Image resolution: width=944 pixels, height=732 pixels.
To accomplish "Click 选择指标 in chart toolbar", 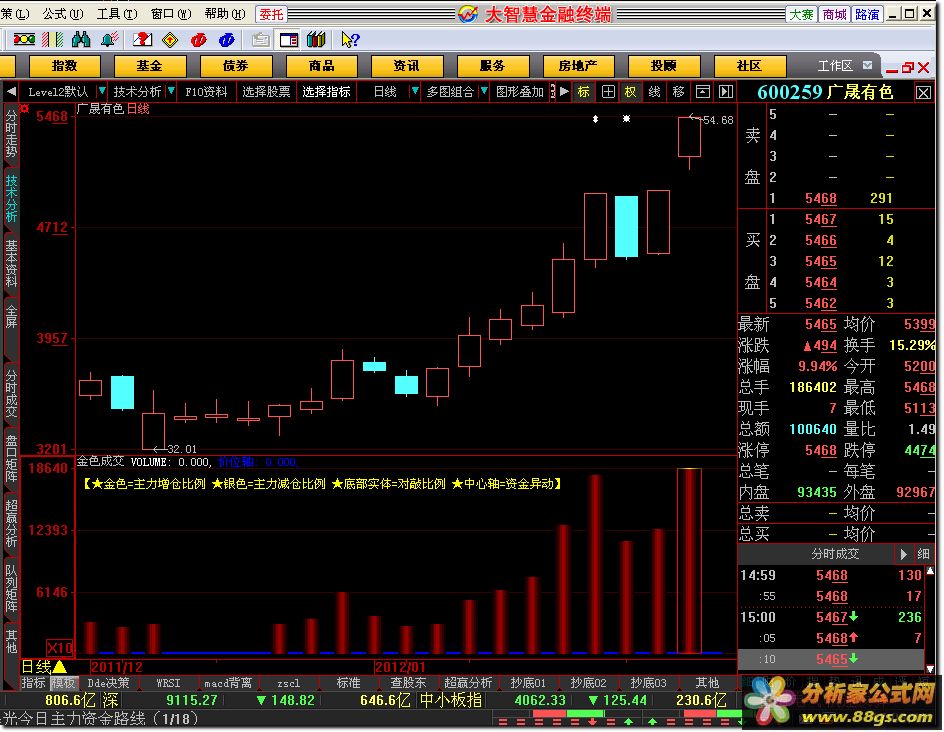I will point(326,92).
